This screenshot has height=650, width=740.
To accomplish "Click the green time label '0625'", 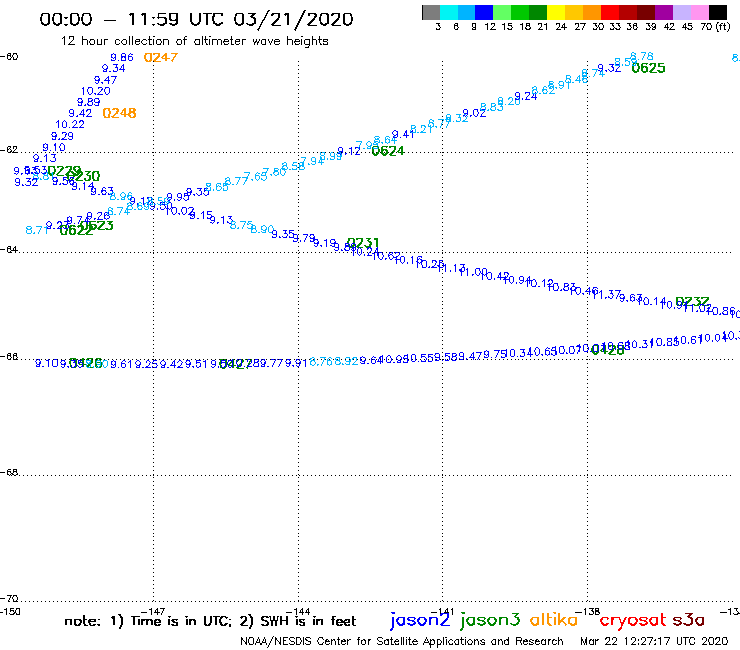I will coord(648,68).
